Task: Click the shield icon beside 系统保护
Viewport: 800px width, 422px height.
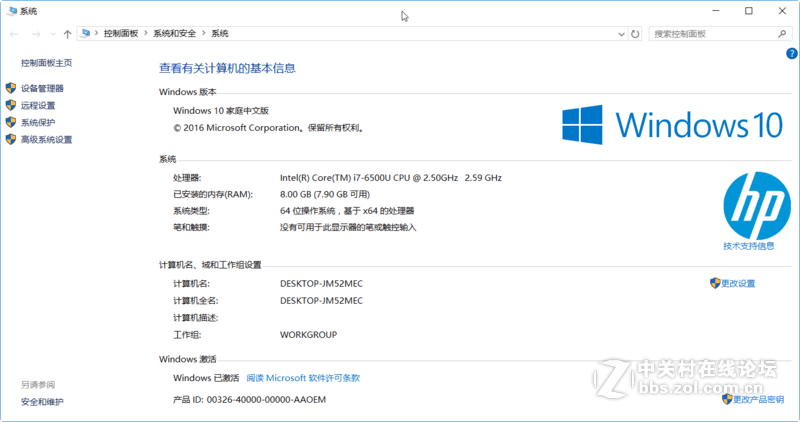Action: point(11,122)
